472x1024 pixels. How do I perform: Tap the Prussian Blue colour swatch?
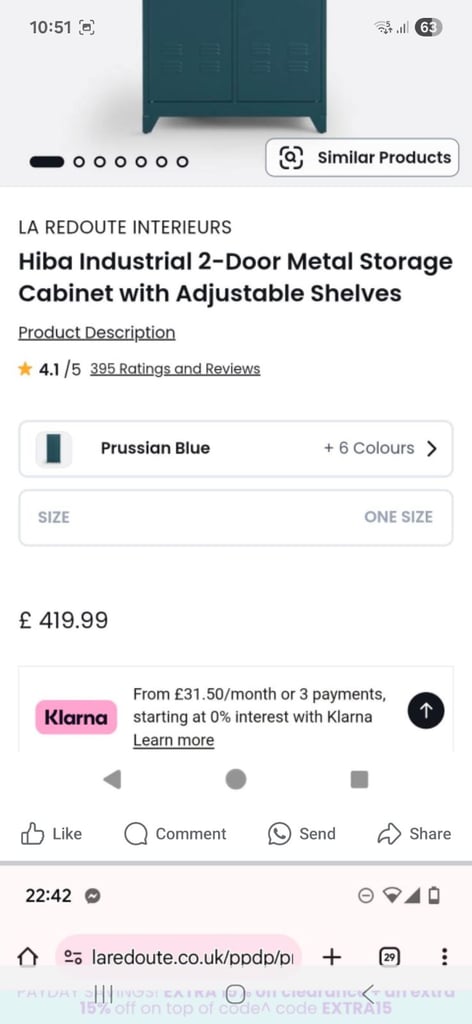pyautogui.click(x=54, y=449)
